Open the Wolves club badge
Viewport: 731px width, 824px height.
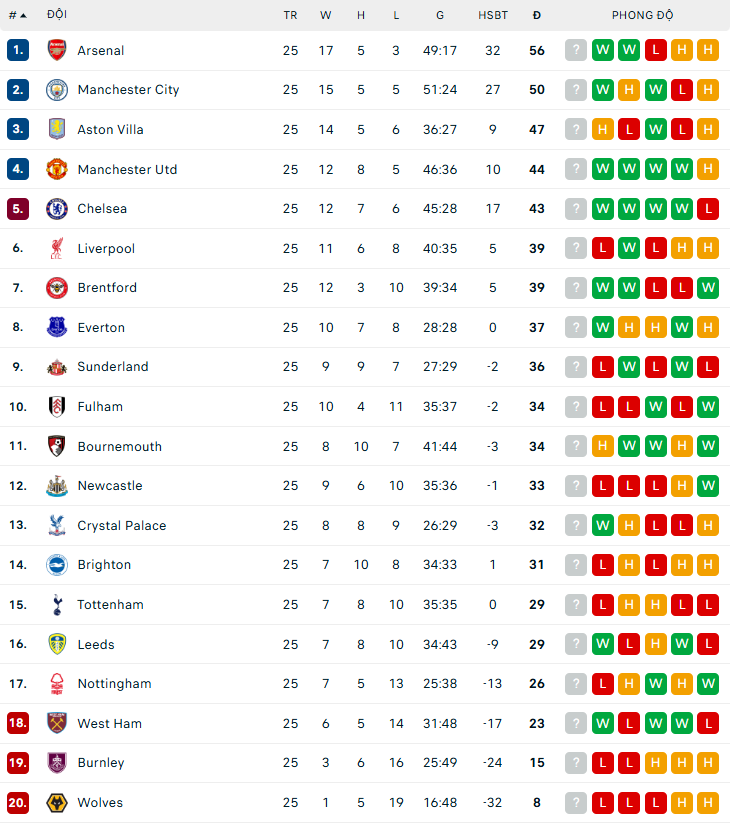click(56, 803)
